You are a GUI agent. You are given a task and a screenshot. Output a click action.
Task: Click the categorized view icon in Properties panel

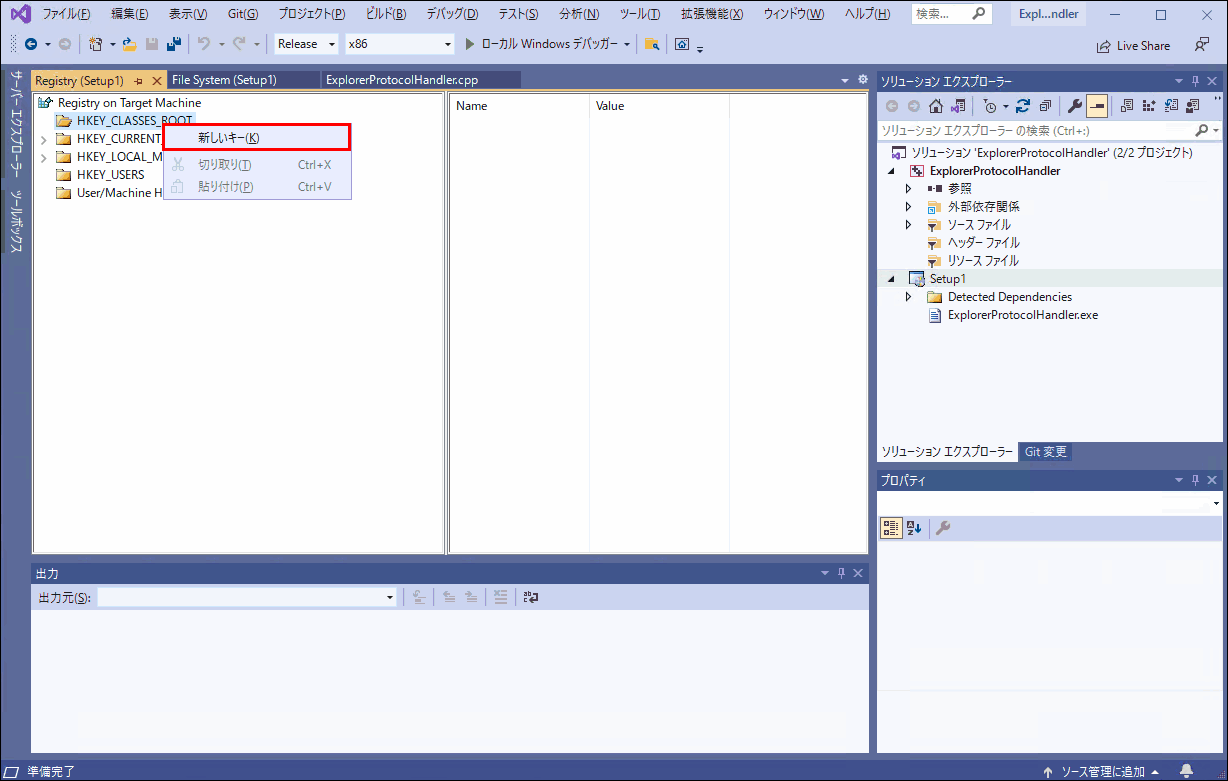890,528
